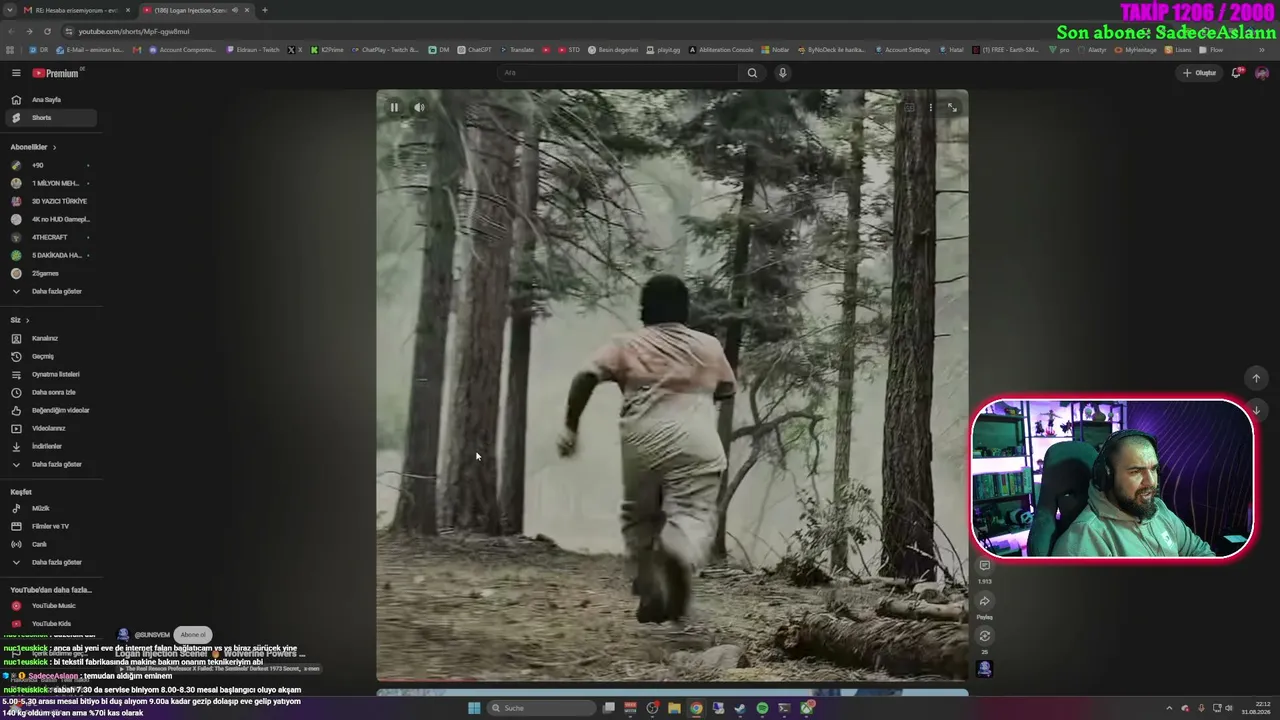Open the YouTube hamburger guide menu

(16, 73)
